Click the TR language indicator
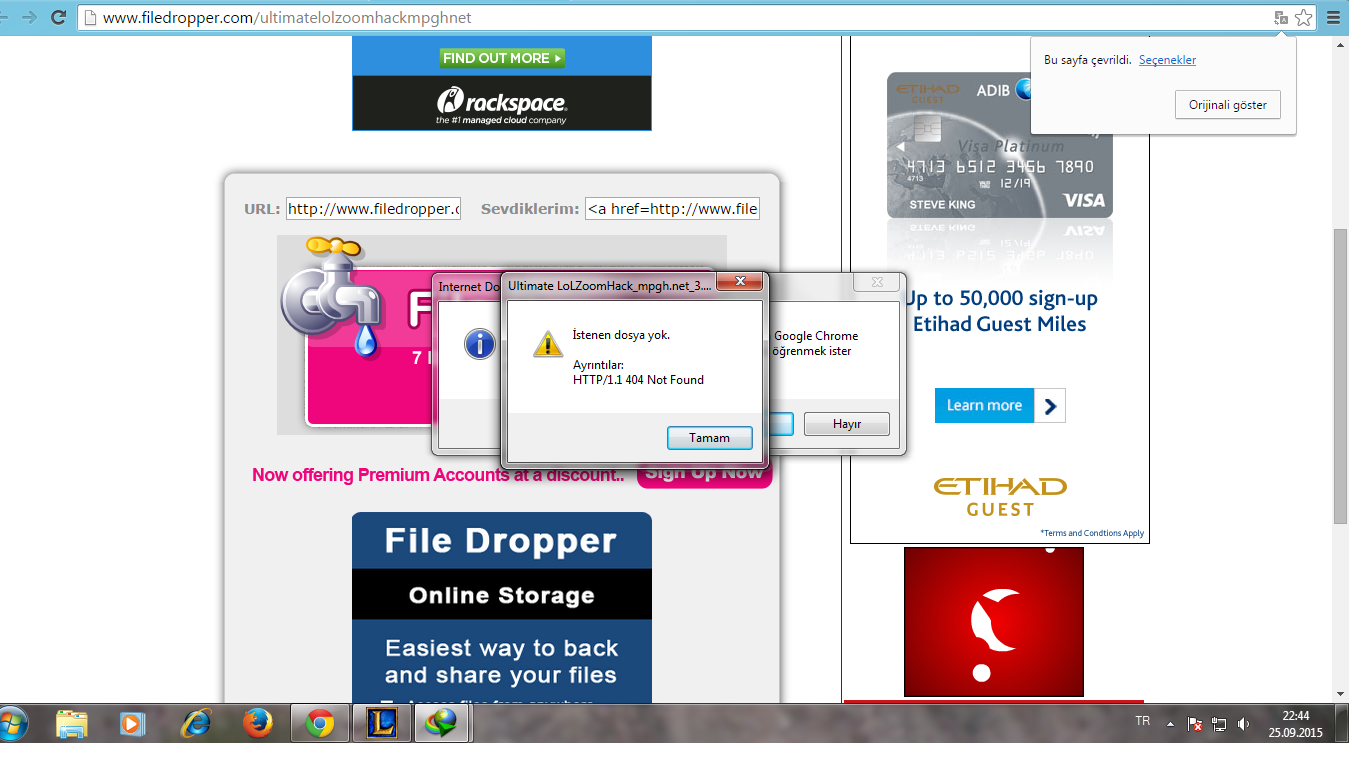This screenshot has width=1366, height=768. 1143,721
